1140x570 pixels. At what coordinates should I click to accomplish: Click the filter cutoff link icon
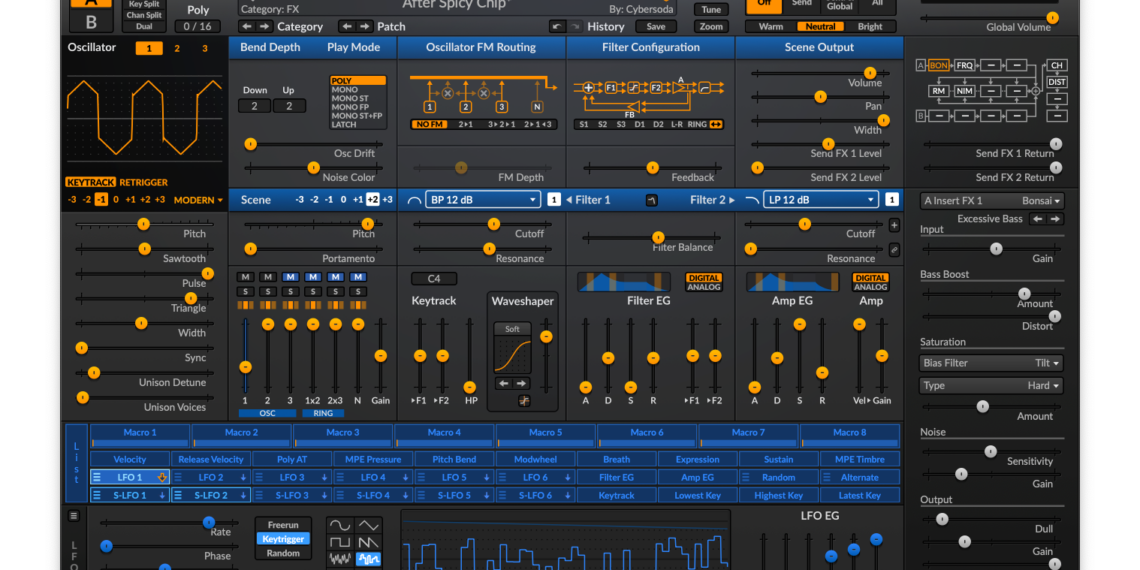point(894,249)
